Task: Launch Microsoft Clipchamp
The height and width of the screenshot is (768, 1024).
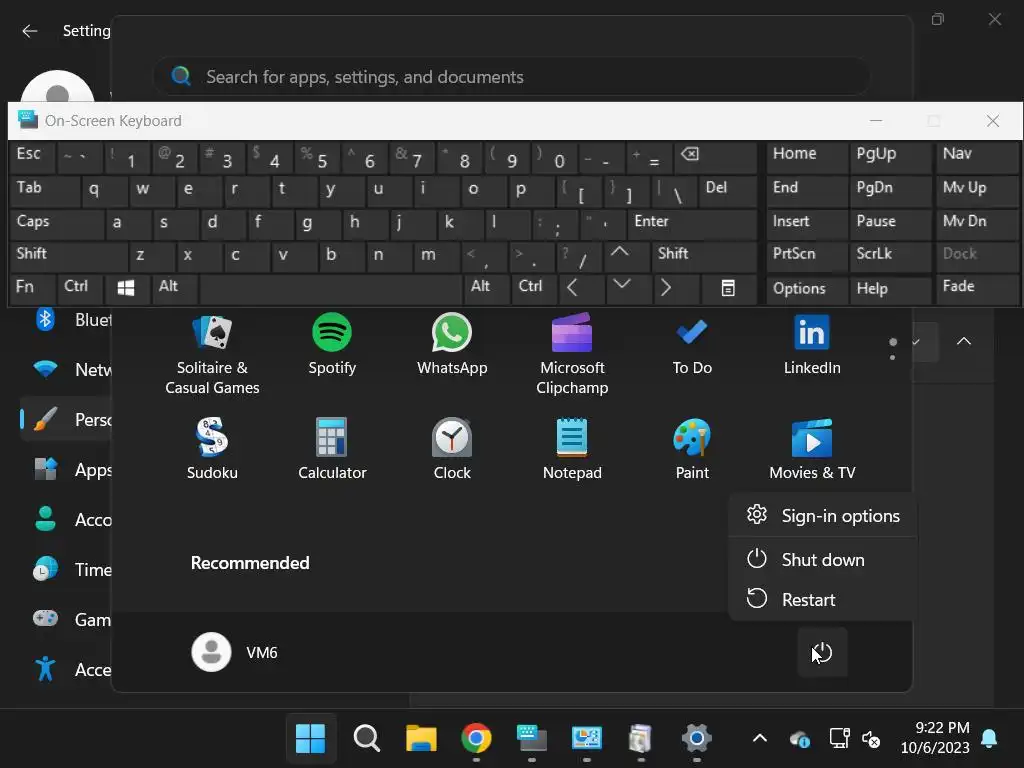Action: [x=572, y=355]
